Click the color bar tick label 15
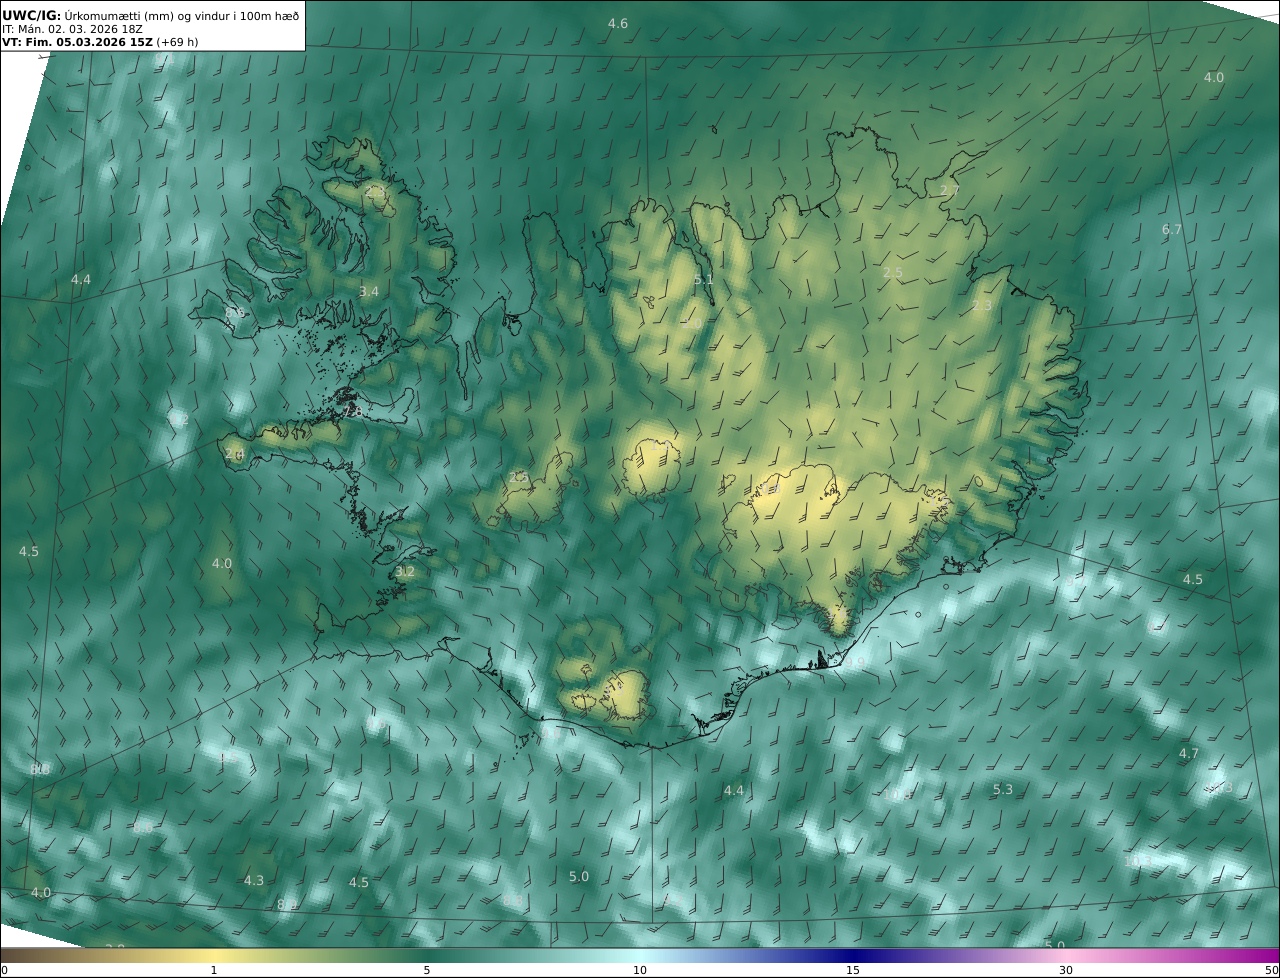 (853, 970)
